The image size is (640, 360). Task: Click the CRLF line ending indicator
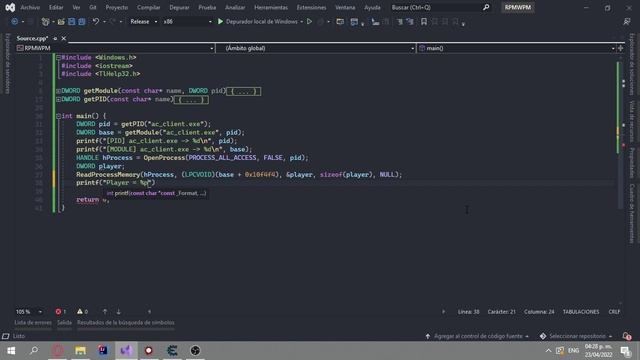tap(614, 312)
